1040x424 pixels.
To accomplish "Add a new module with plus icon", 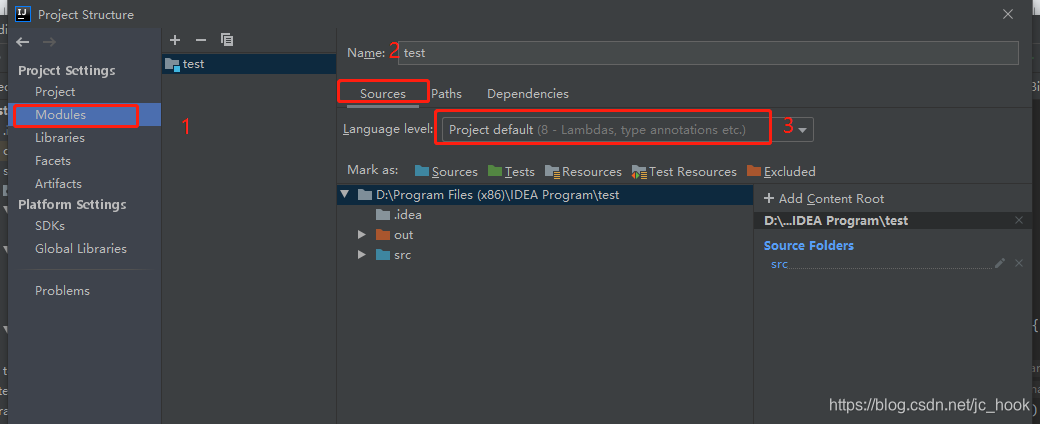I will tap(175, 40).
